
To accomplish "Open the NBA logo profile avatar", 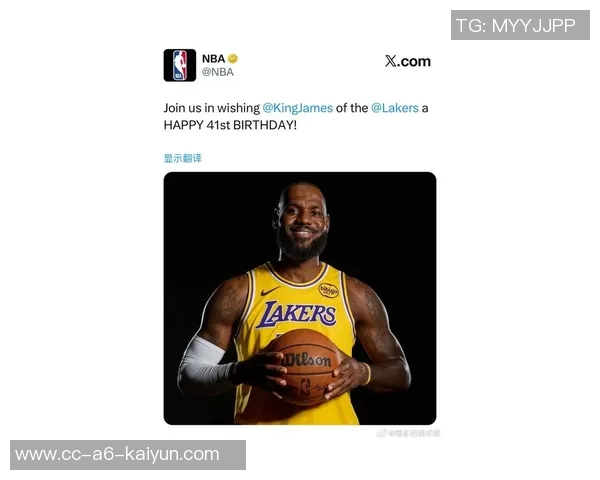I will click(x=179, y=65).
